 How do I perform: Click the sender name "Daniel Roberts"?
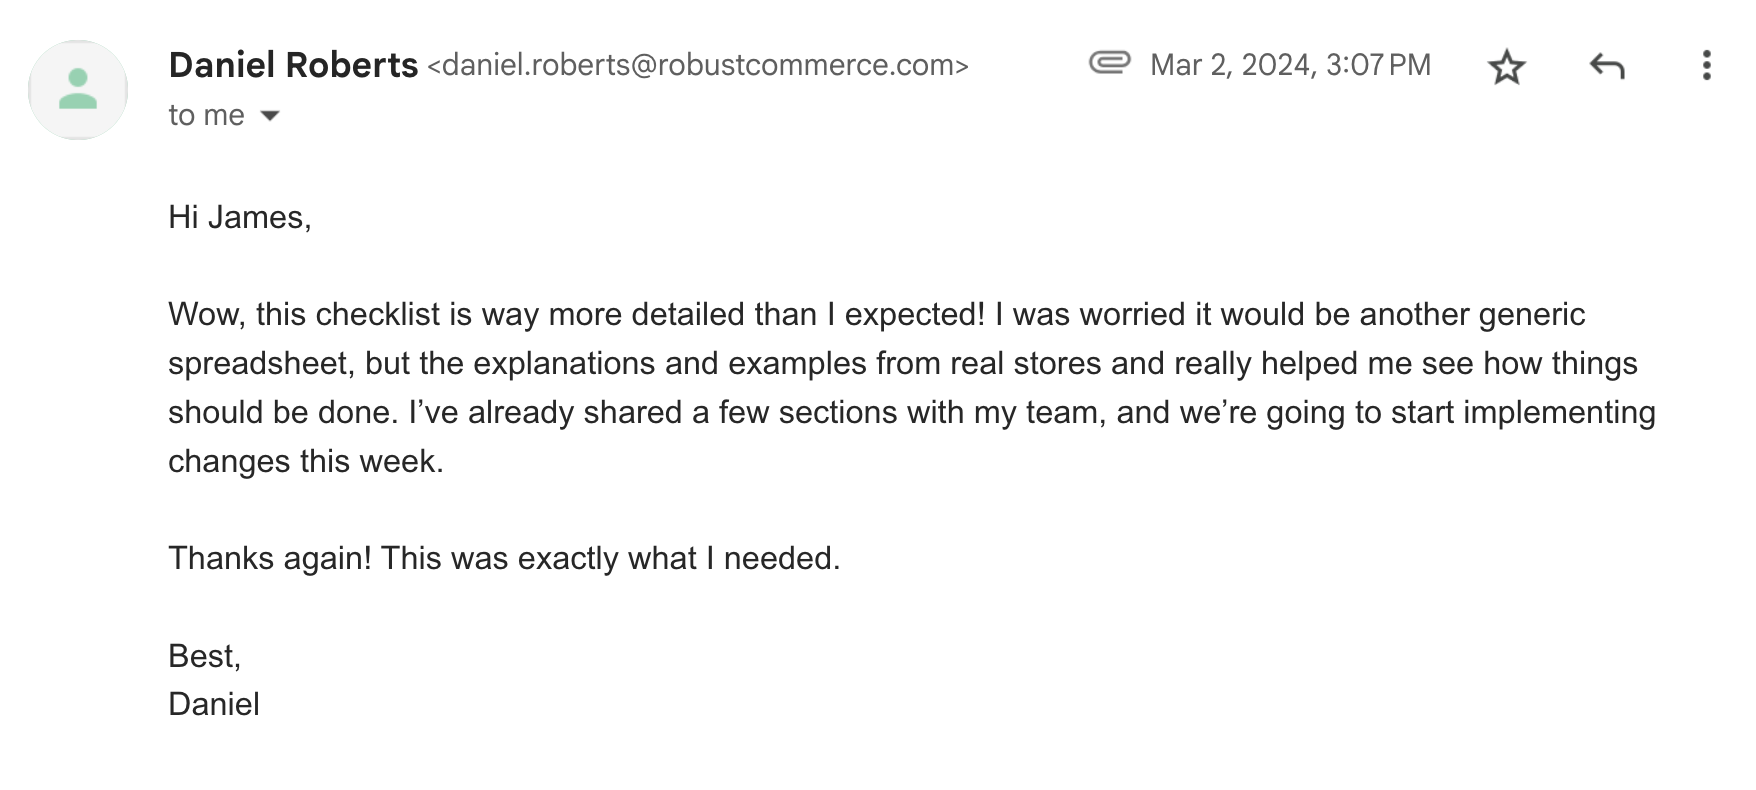click(293, 65)
